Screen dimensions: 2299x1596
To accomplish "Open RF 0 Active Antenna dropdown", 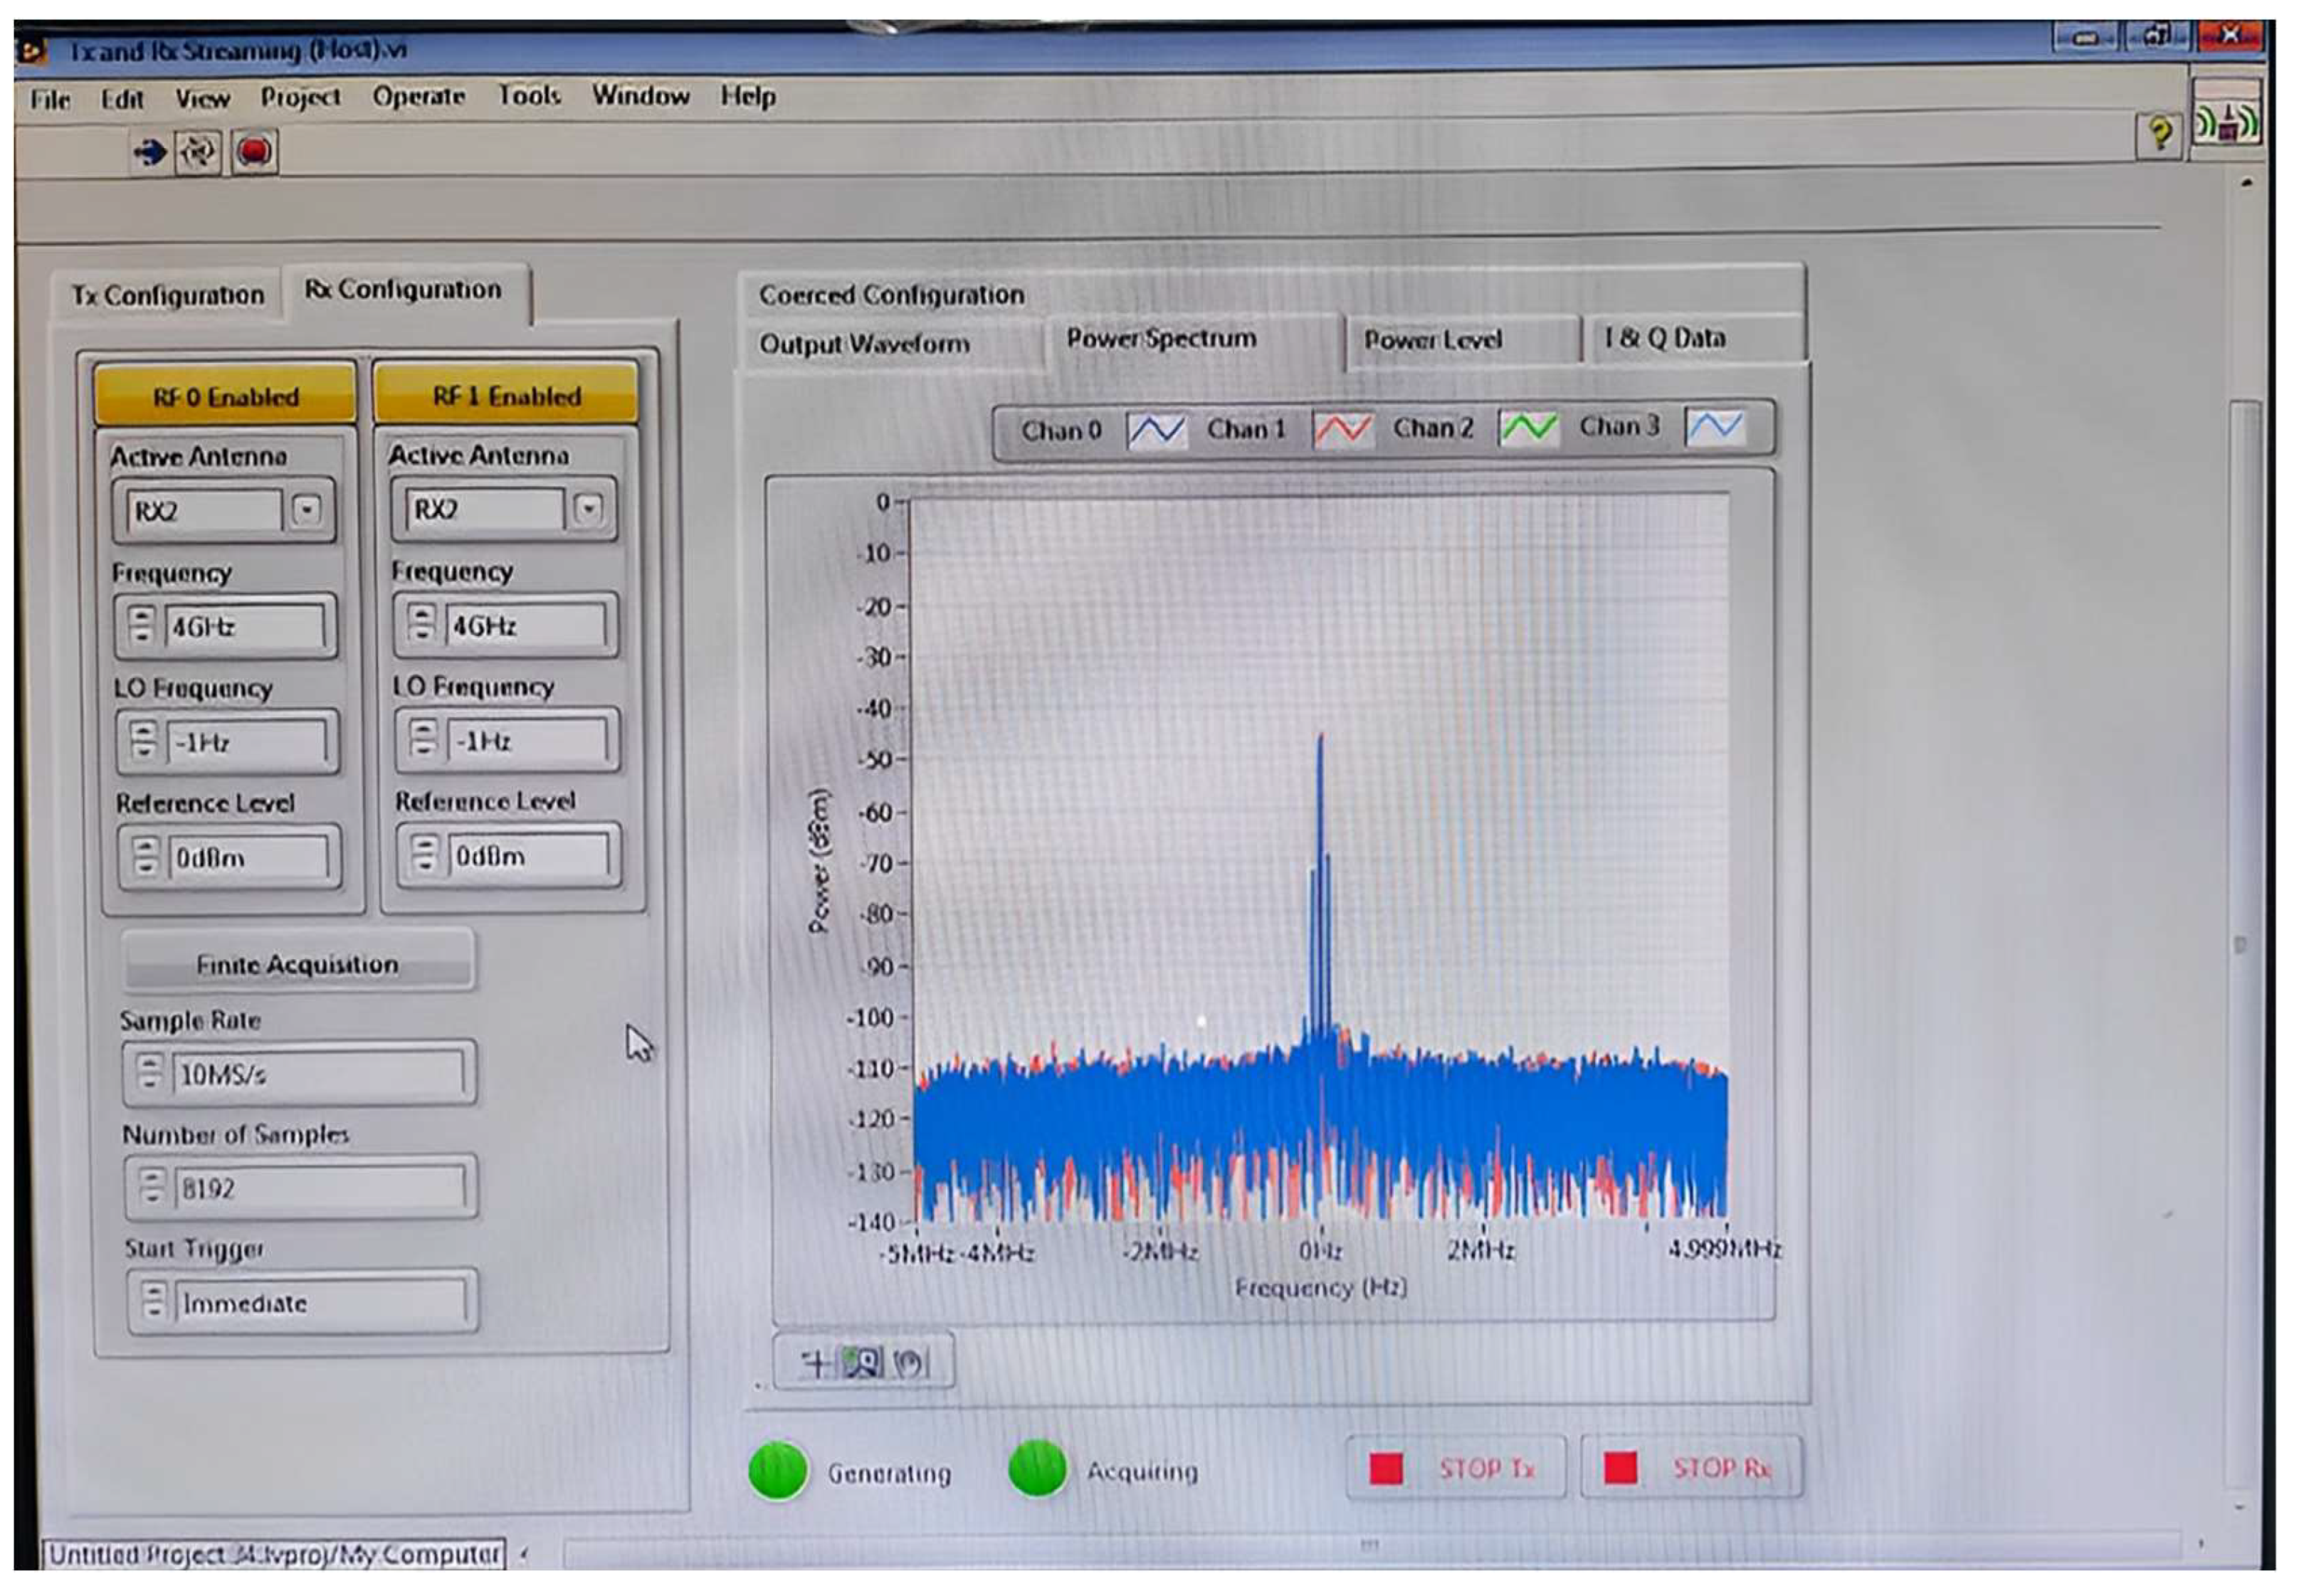I will tap(306, 510).
